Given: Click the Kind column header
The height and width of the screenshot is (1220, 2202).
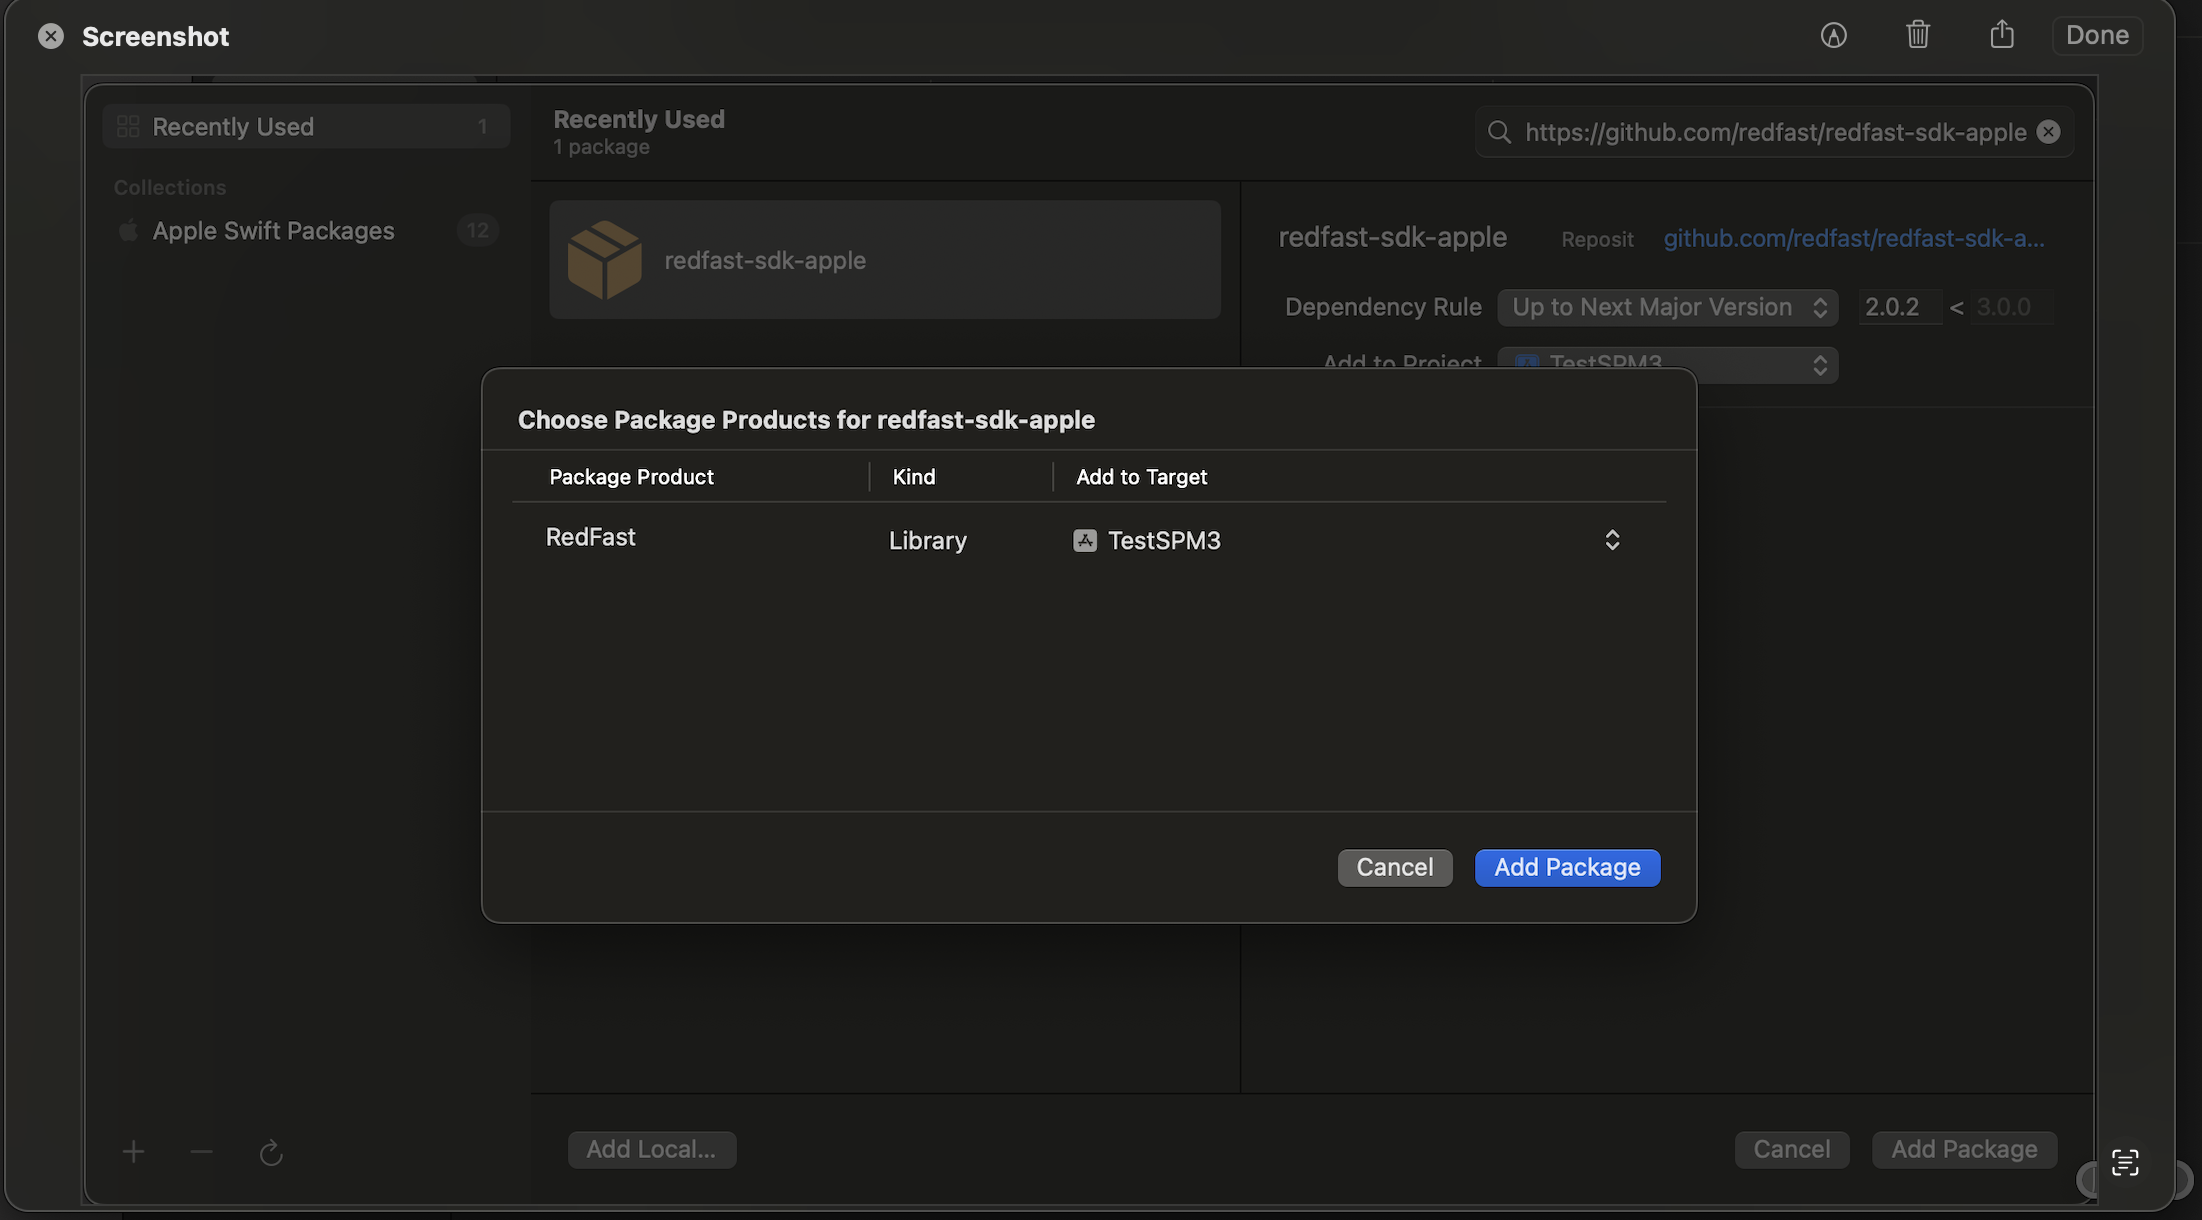Looking at the screenshot, I should coord(914,477).
